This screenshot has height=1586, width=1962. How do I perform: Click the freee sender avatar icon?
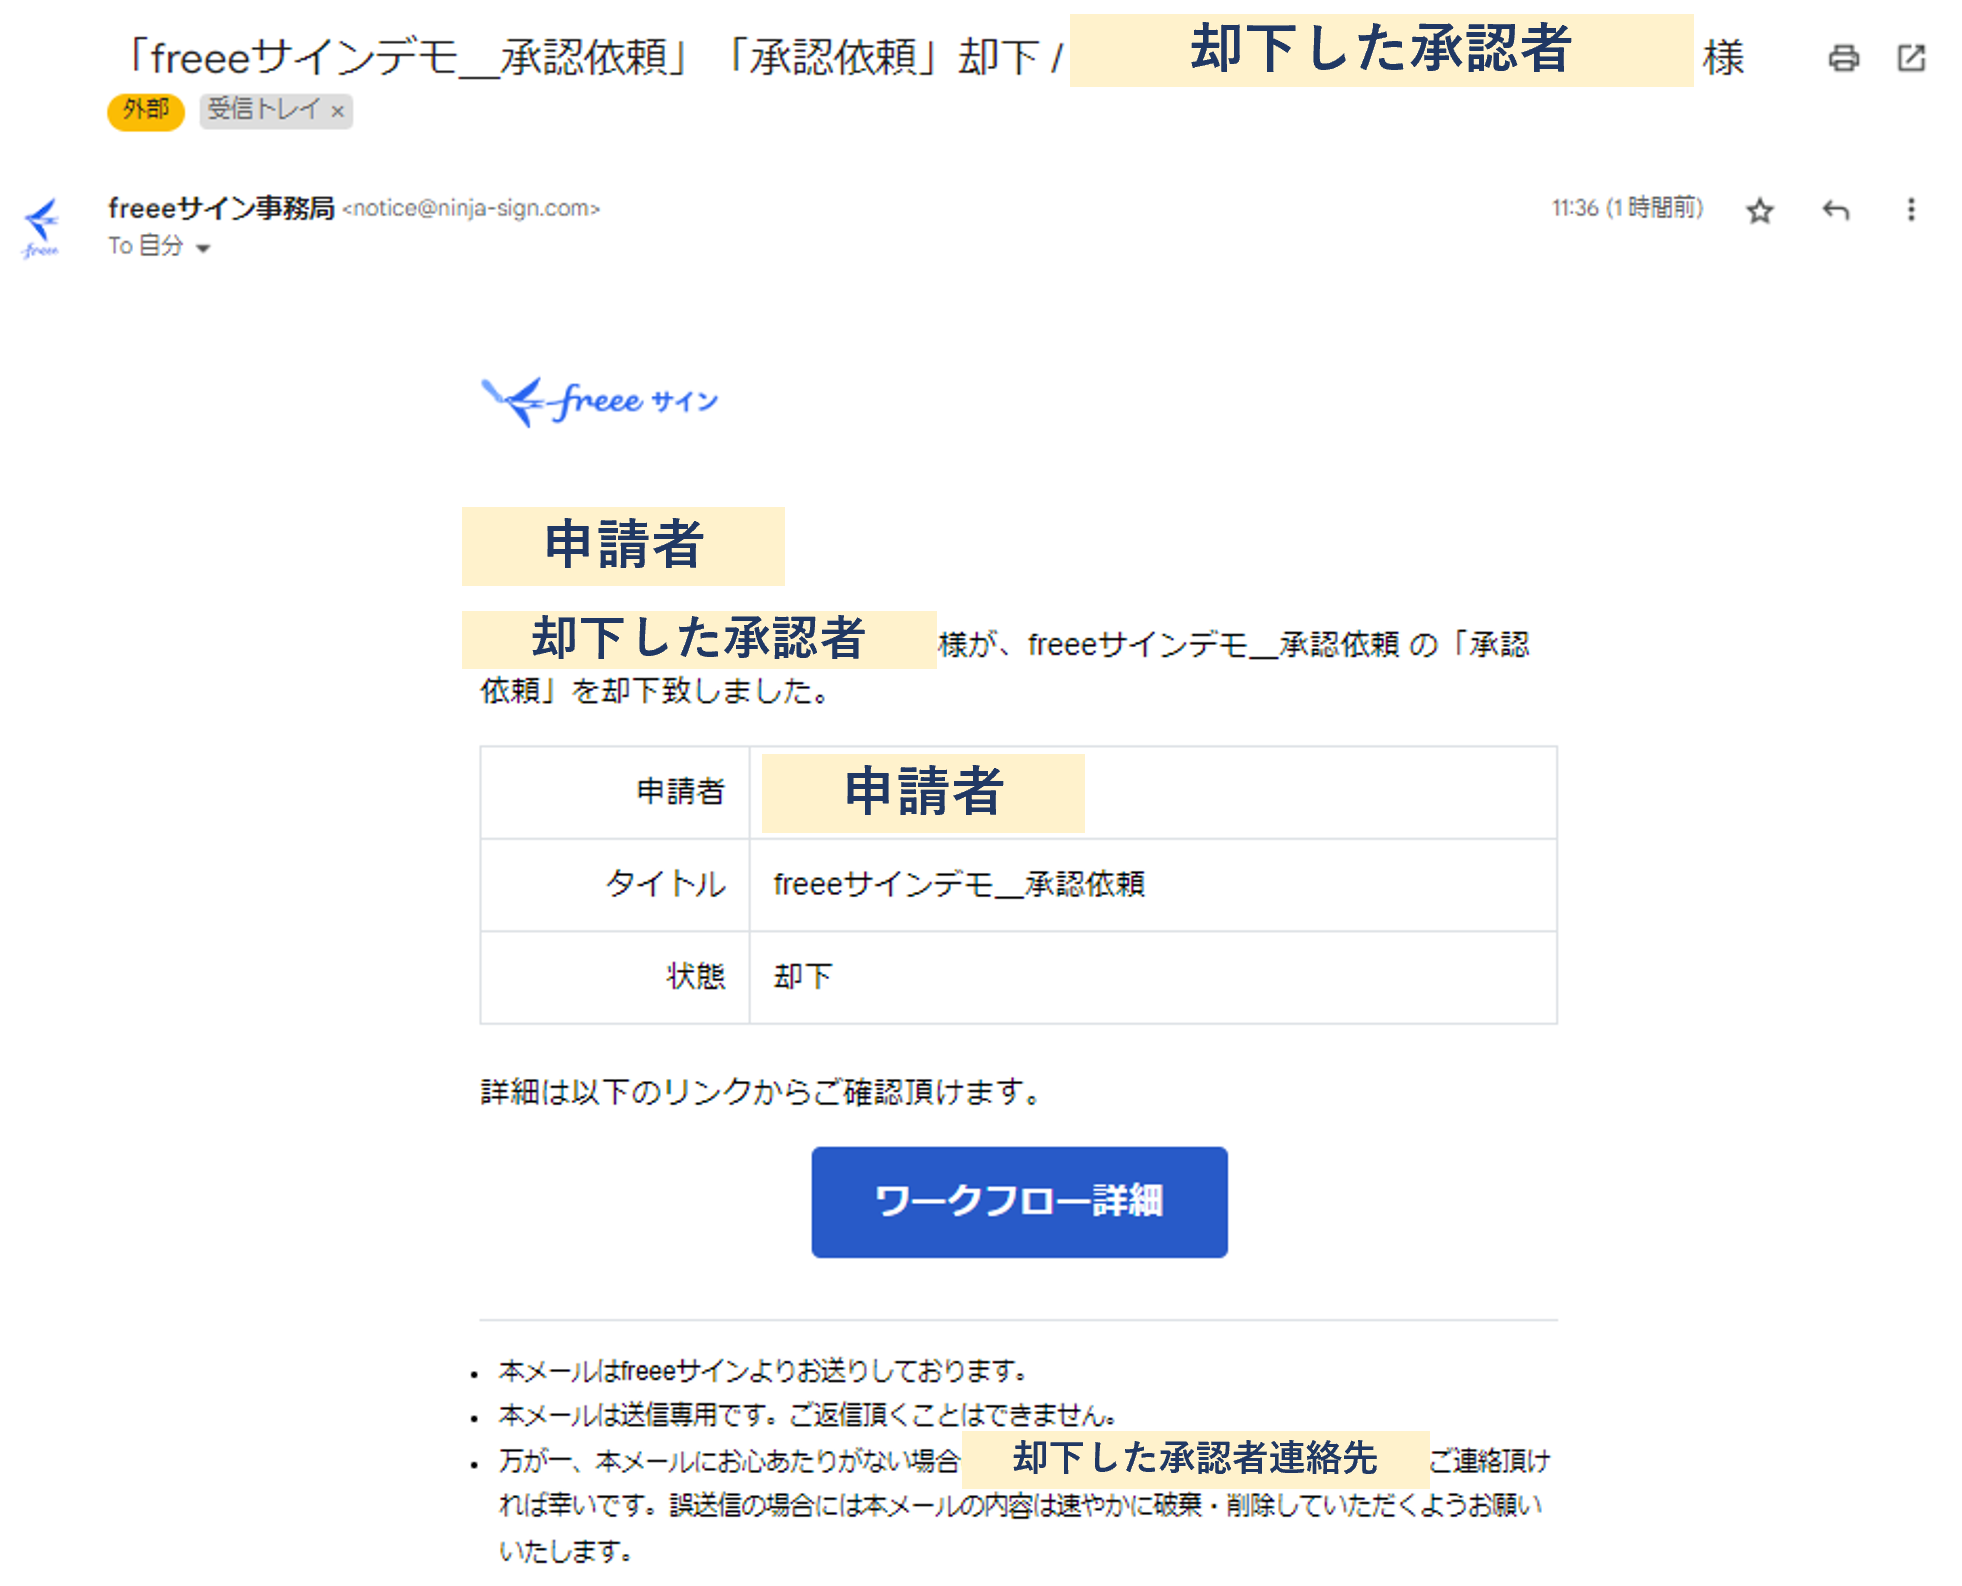[x=42, y=229]
